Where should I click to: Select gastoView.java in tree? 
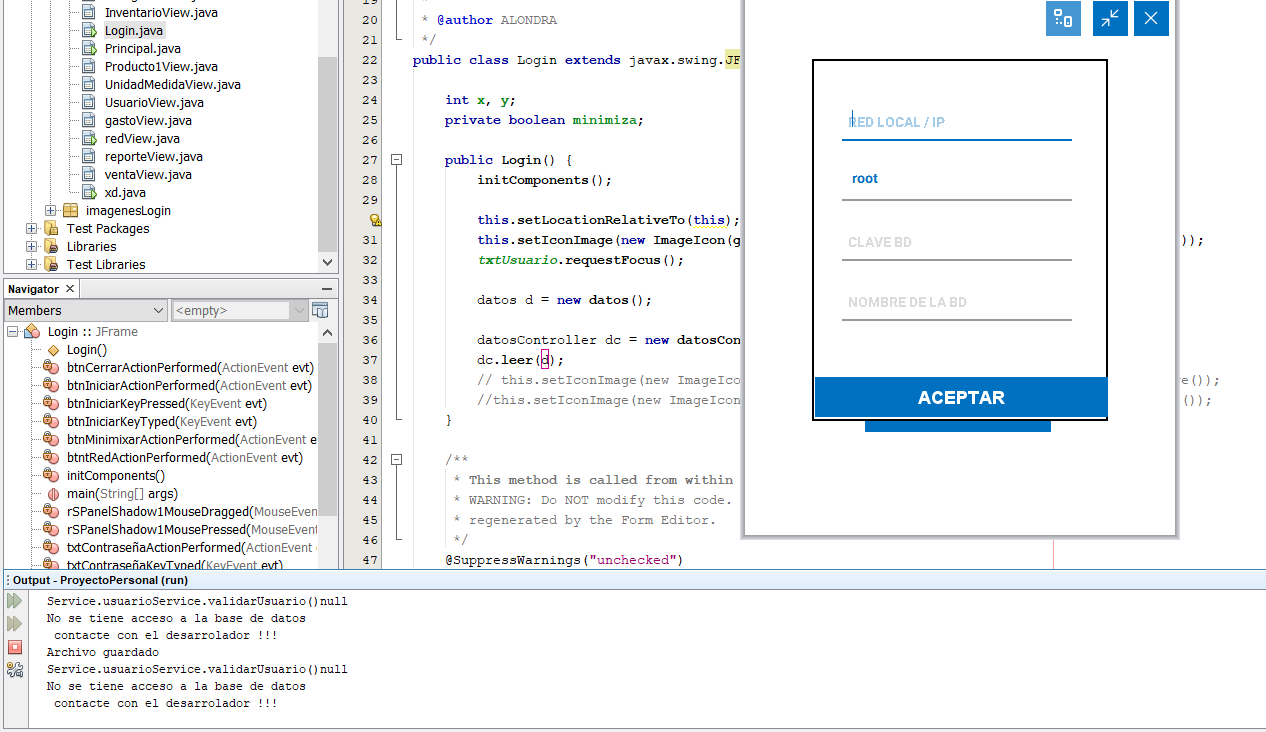148,121
